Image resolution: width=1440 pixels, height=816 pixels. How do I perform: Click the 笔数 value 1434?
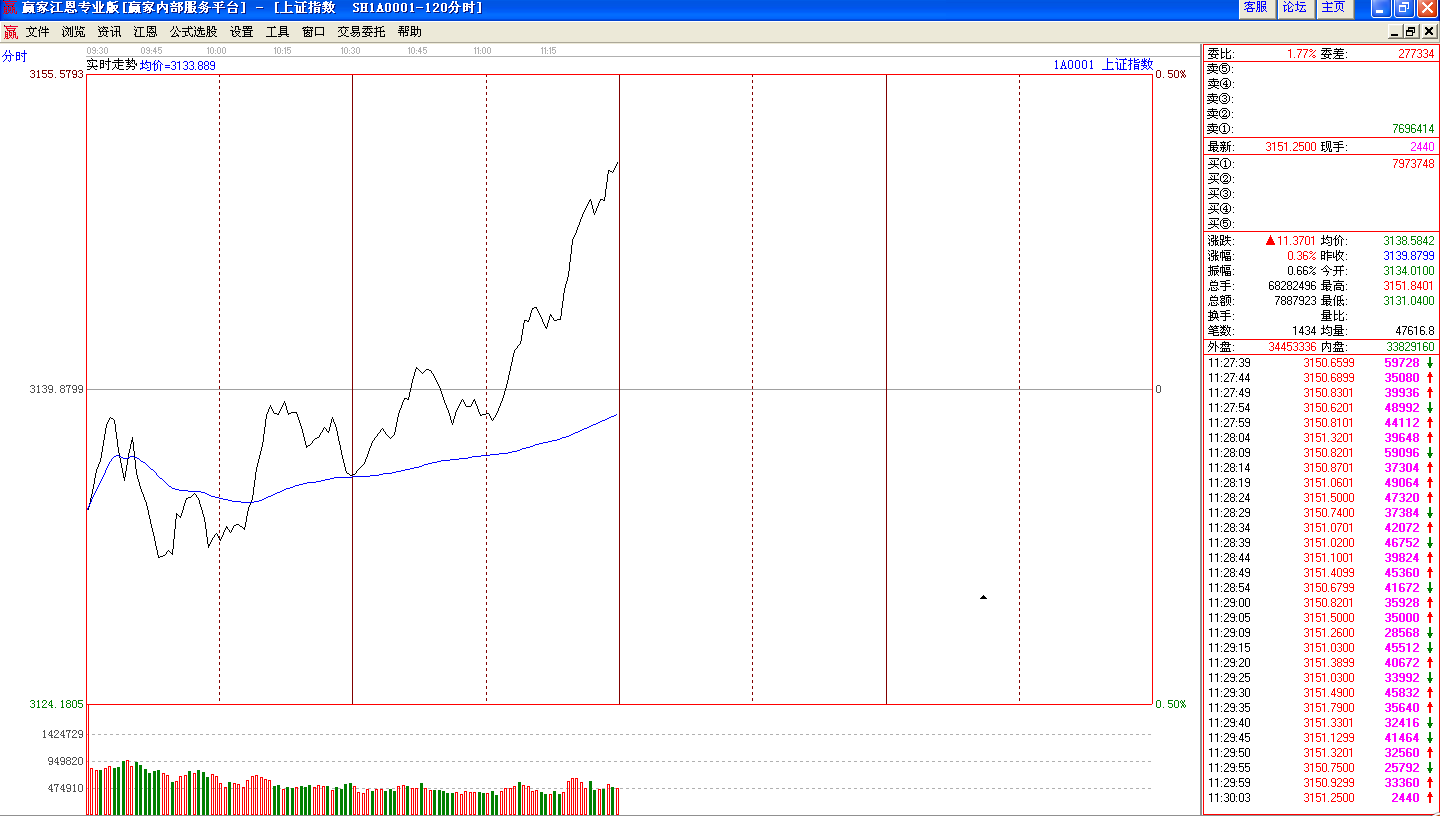[x=1304, y=331]
